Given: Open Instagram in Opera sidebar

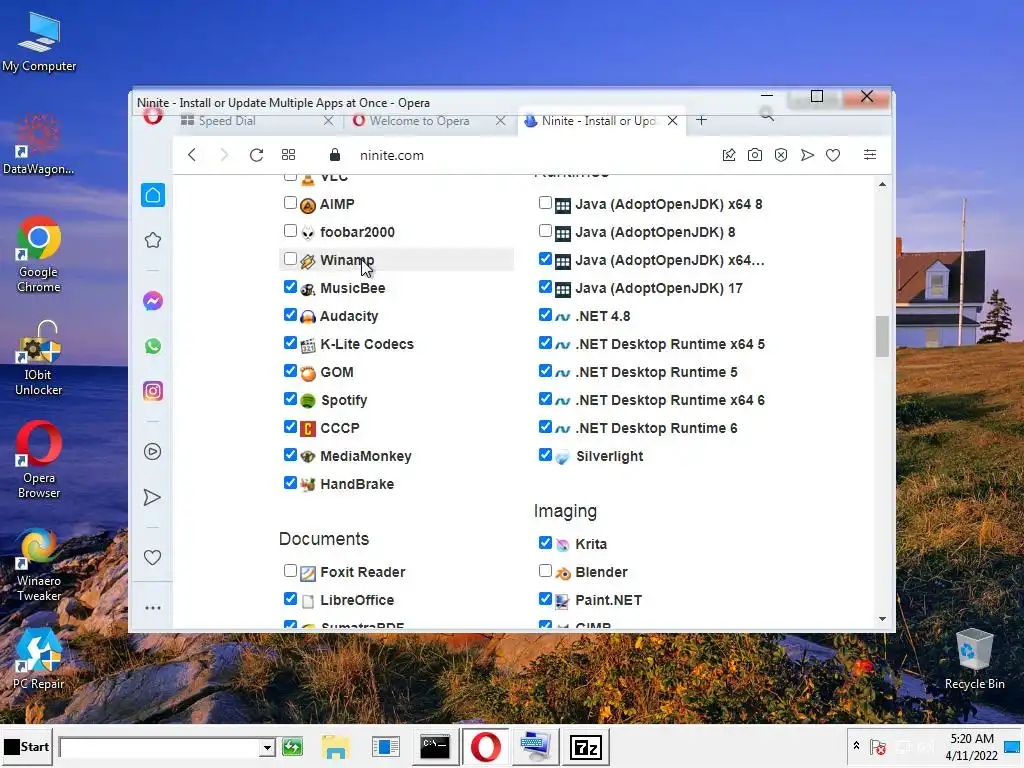Looking at the screenshot, I should tap(153, 391).
